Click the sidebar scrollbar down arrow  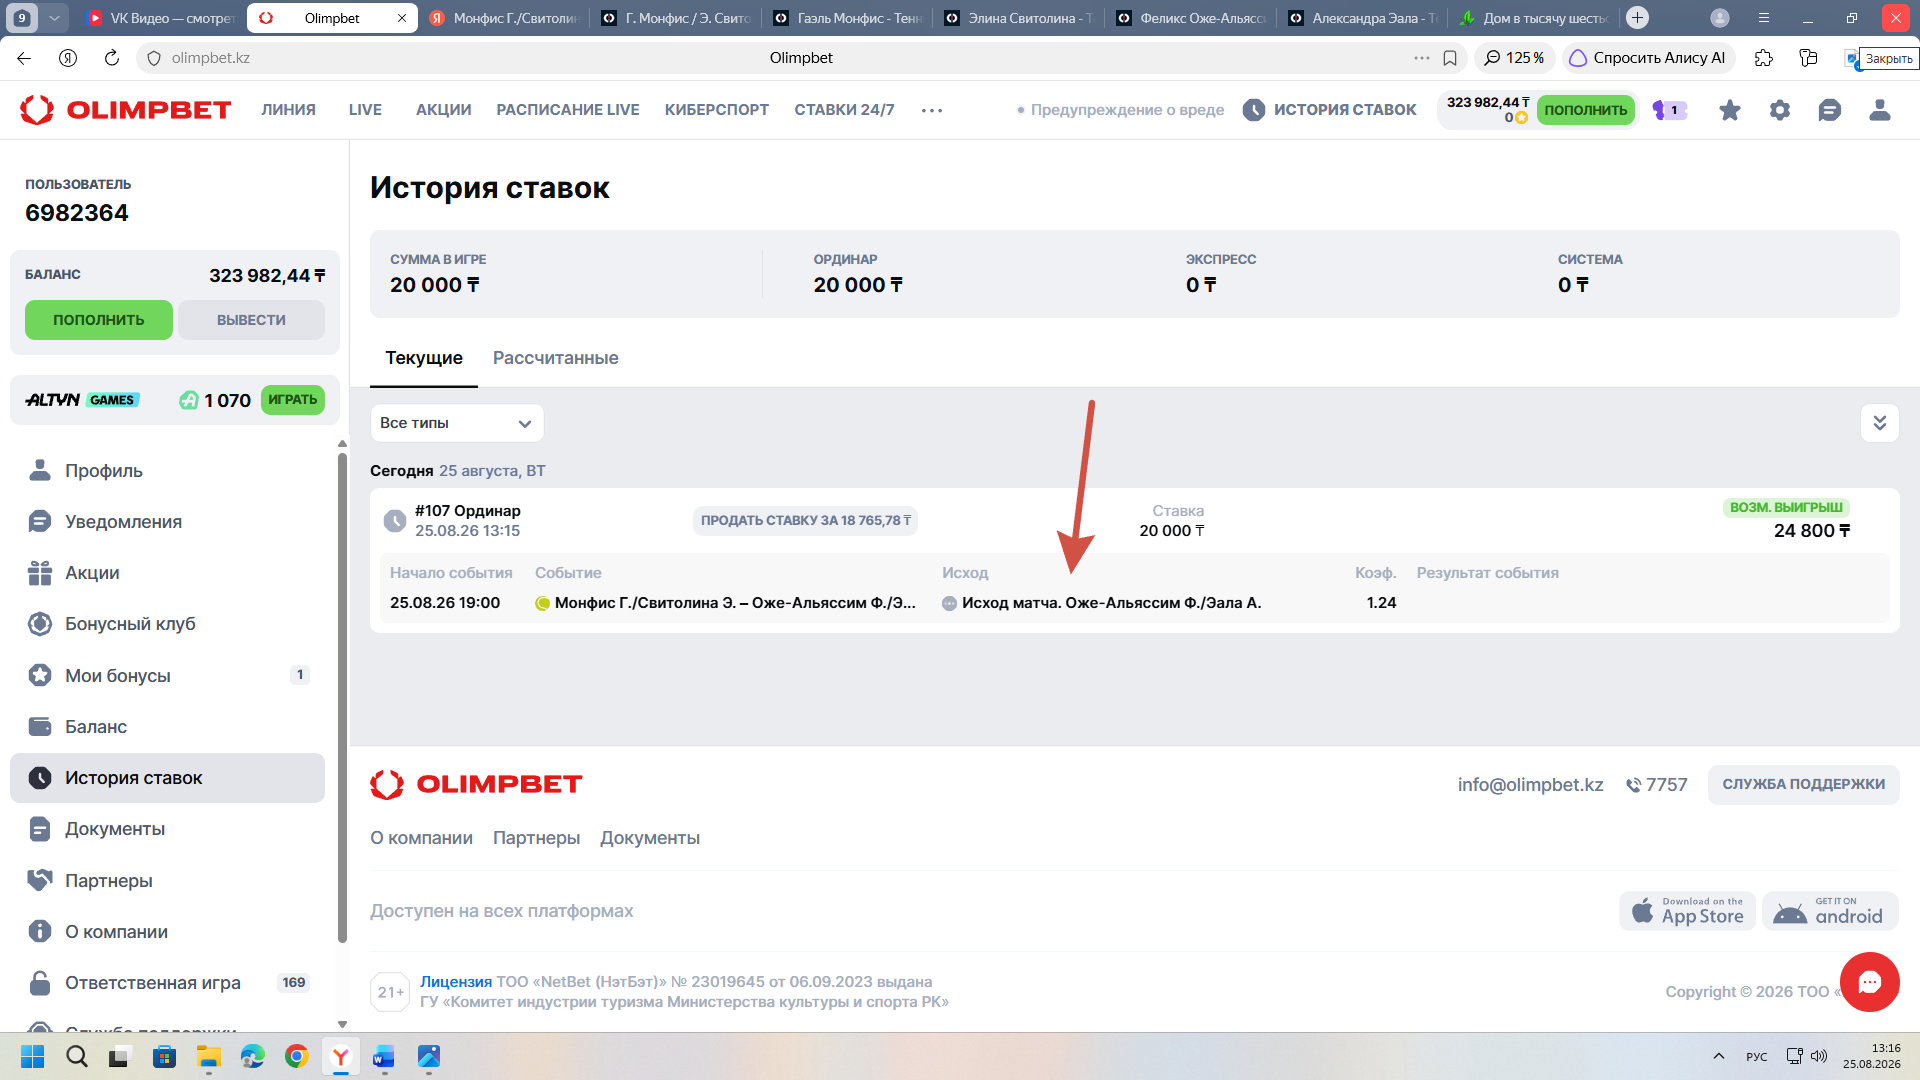pyautogui.click(x=342, y=1024)
